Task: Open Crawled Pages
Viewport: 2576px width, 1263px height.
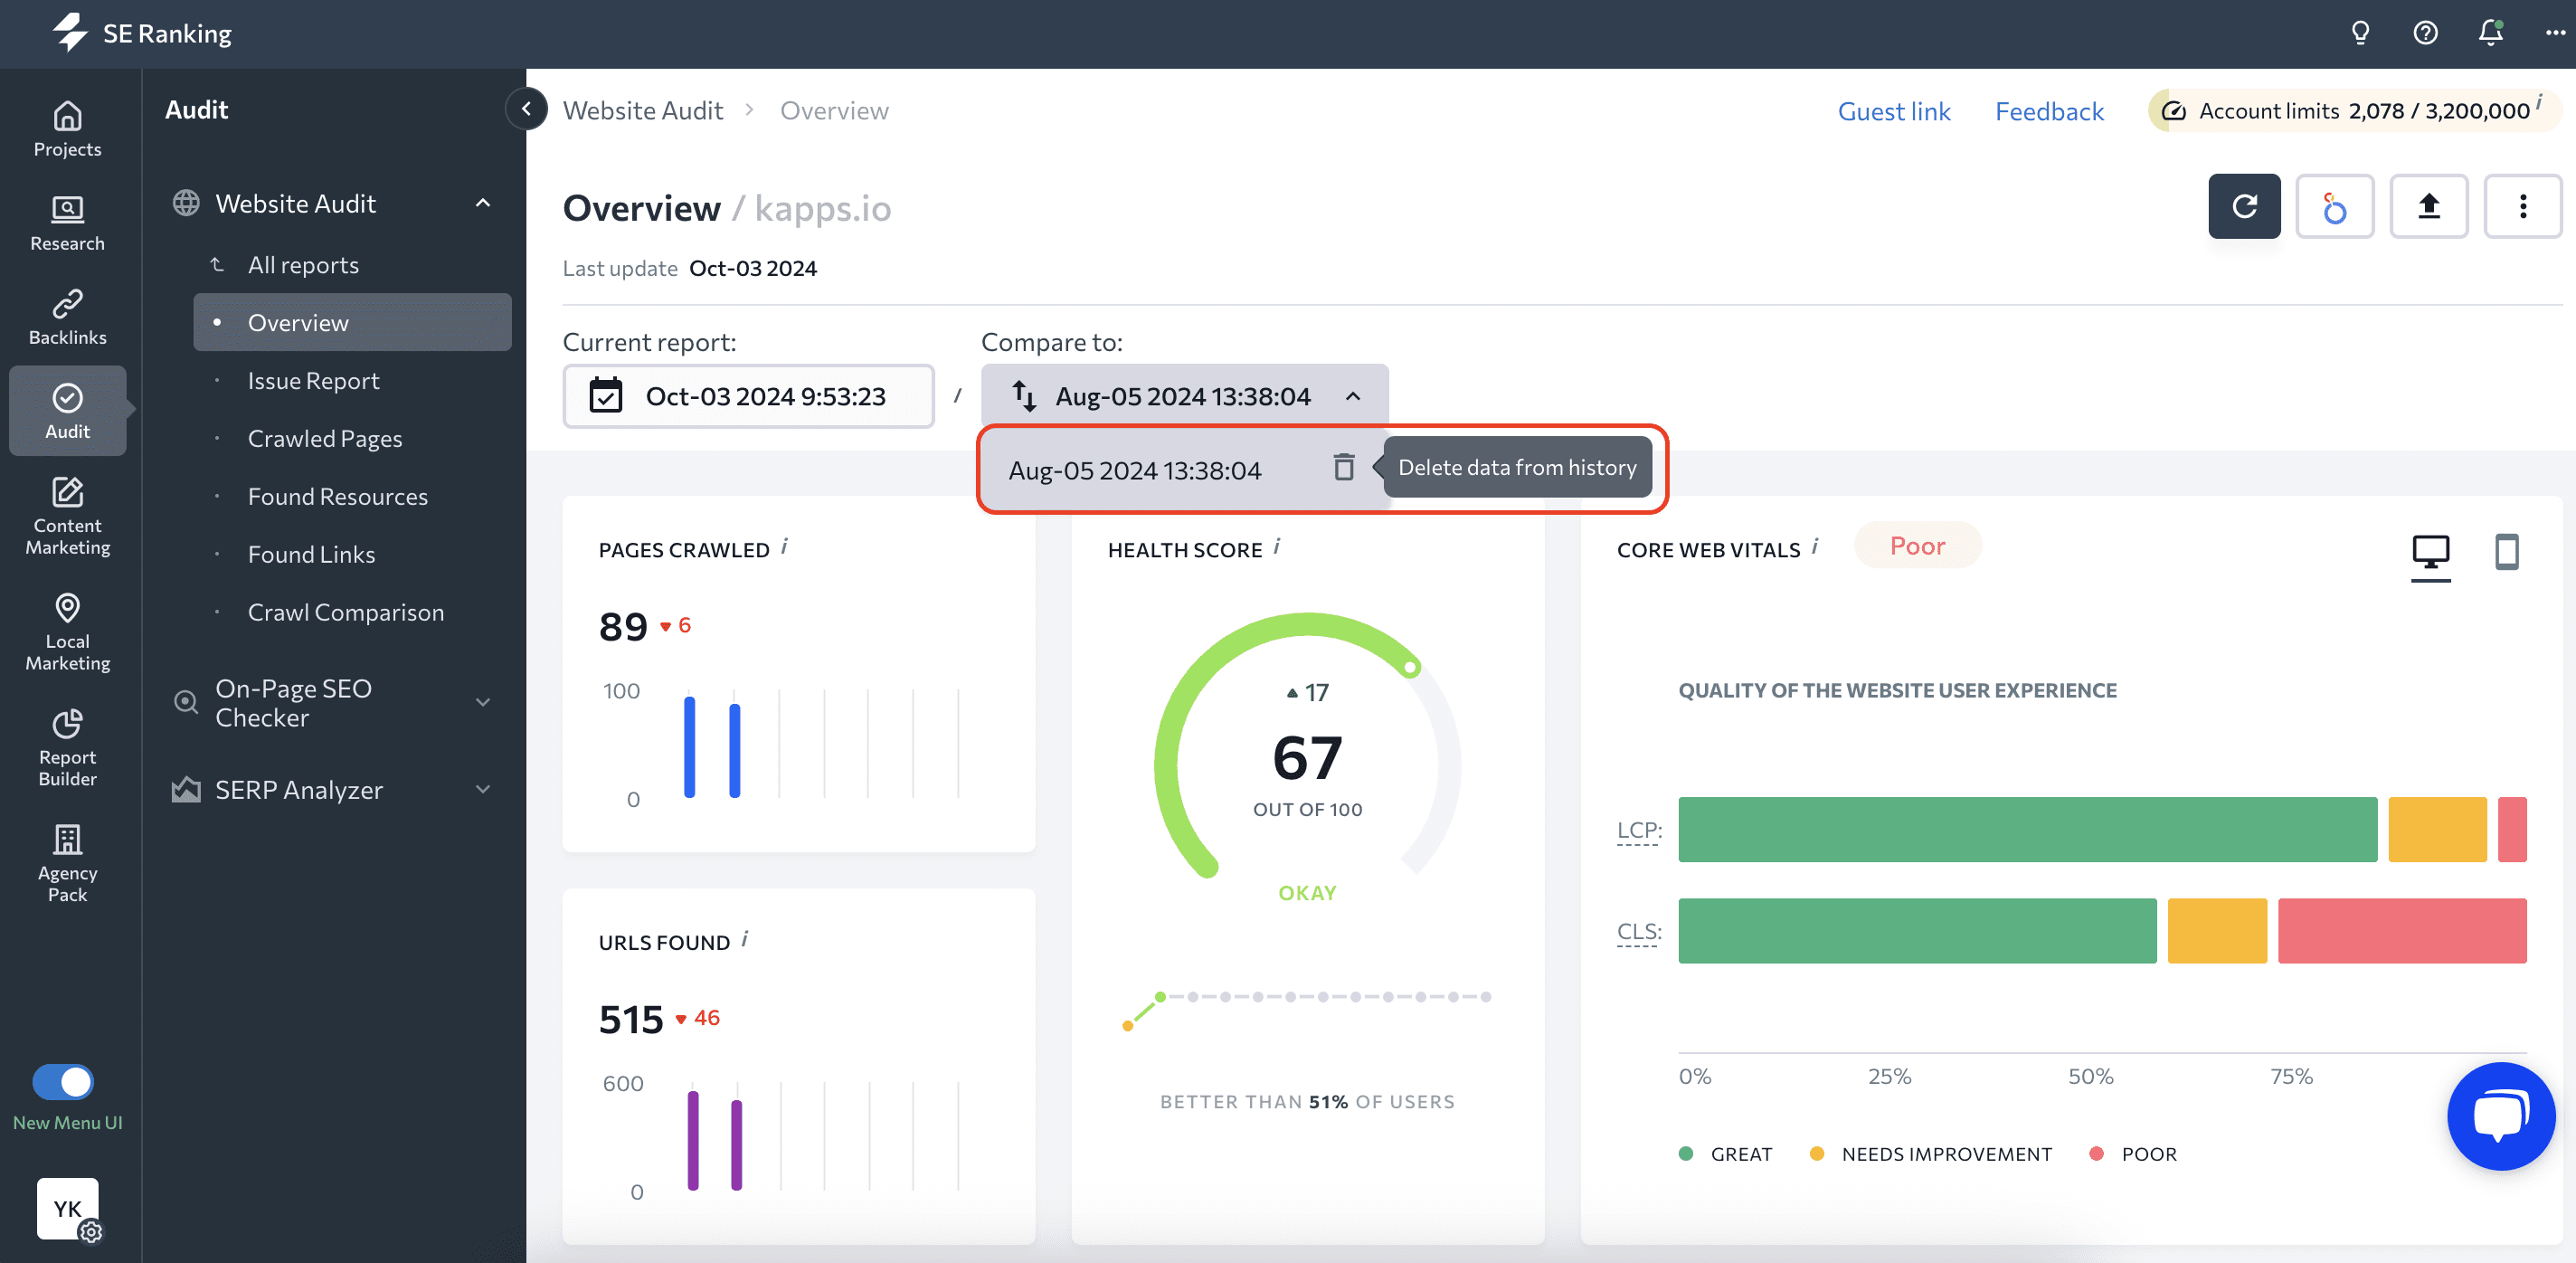Action: click(325, 438)
